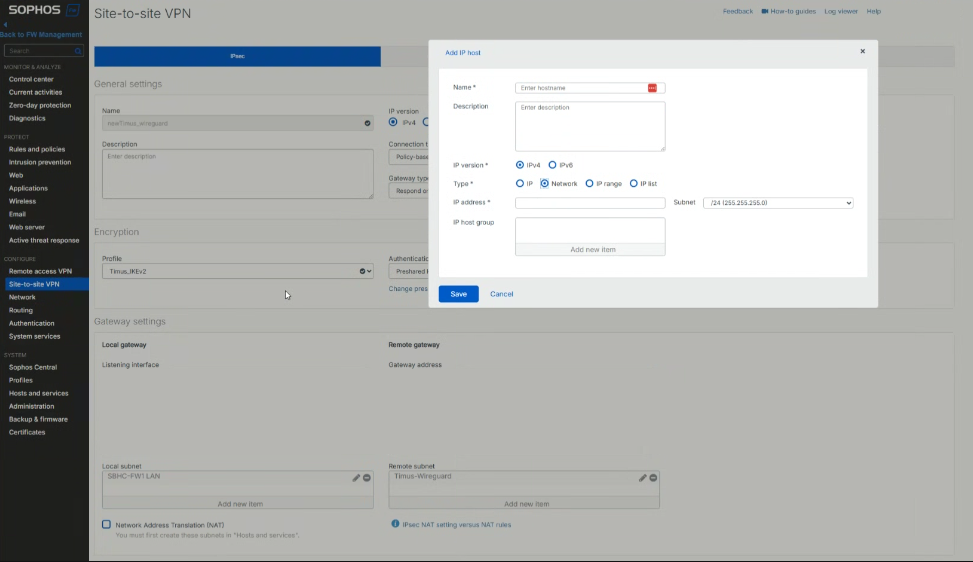The width and height of the screenshot is (973, 562).
Task: Click Save in Add IP host dialog
Action: point(459,294)
